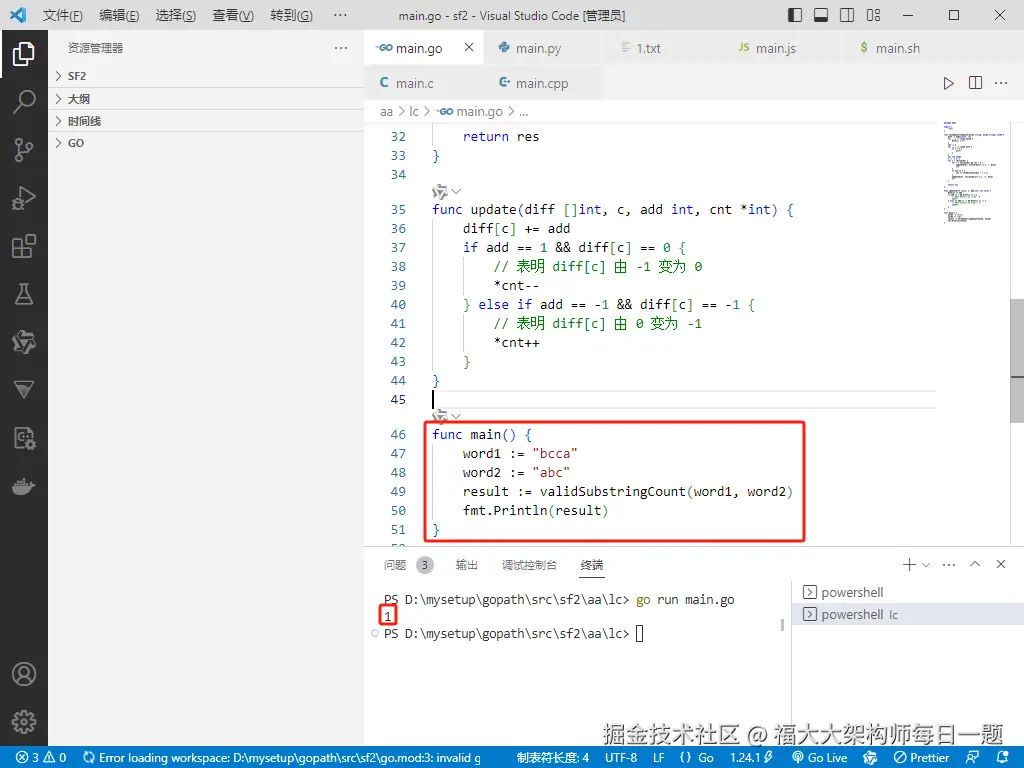Run the Go file with play button

click(x=948, y=83)
